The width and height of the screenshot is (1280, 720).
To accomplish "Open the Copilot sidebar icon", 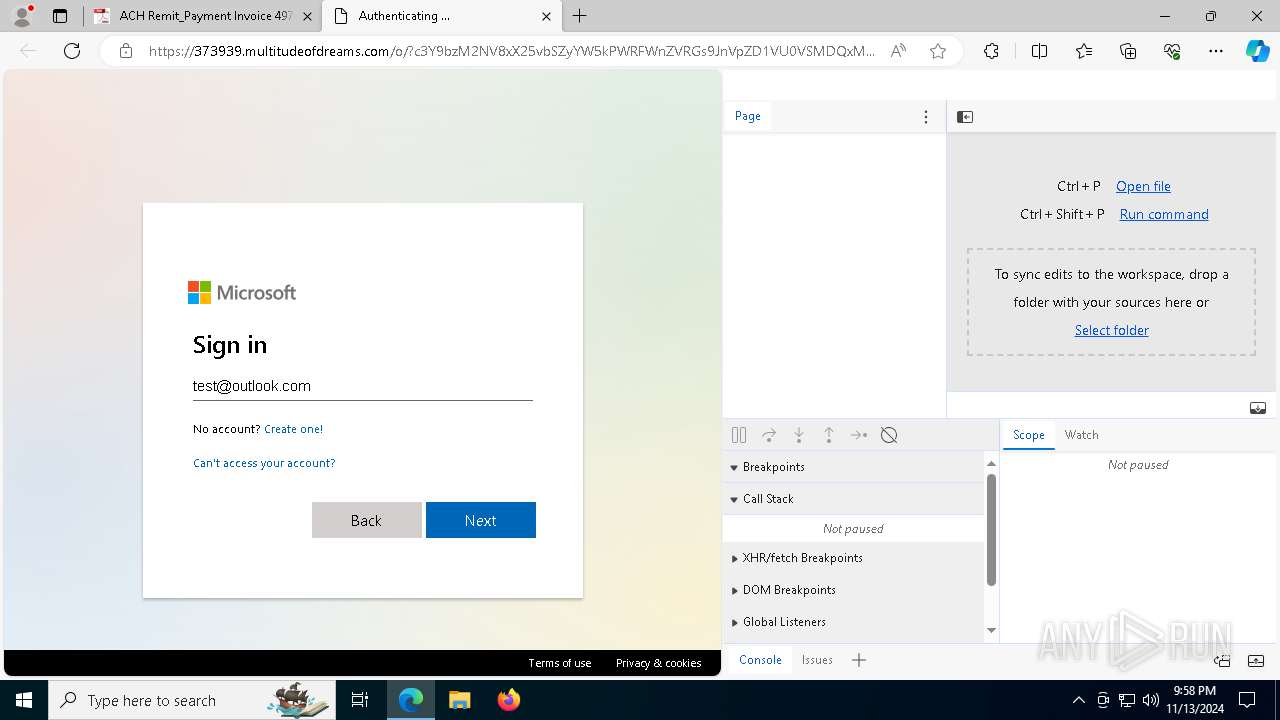I will coord(1257,51).
